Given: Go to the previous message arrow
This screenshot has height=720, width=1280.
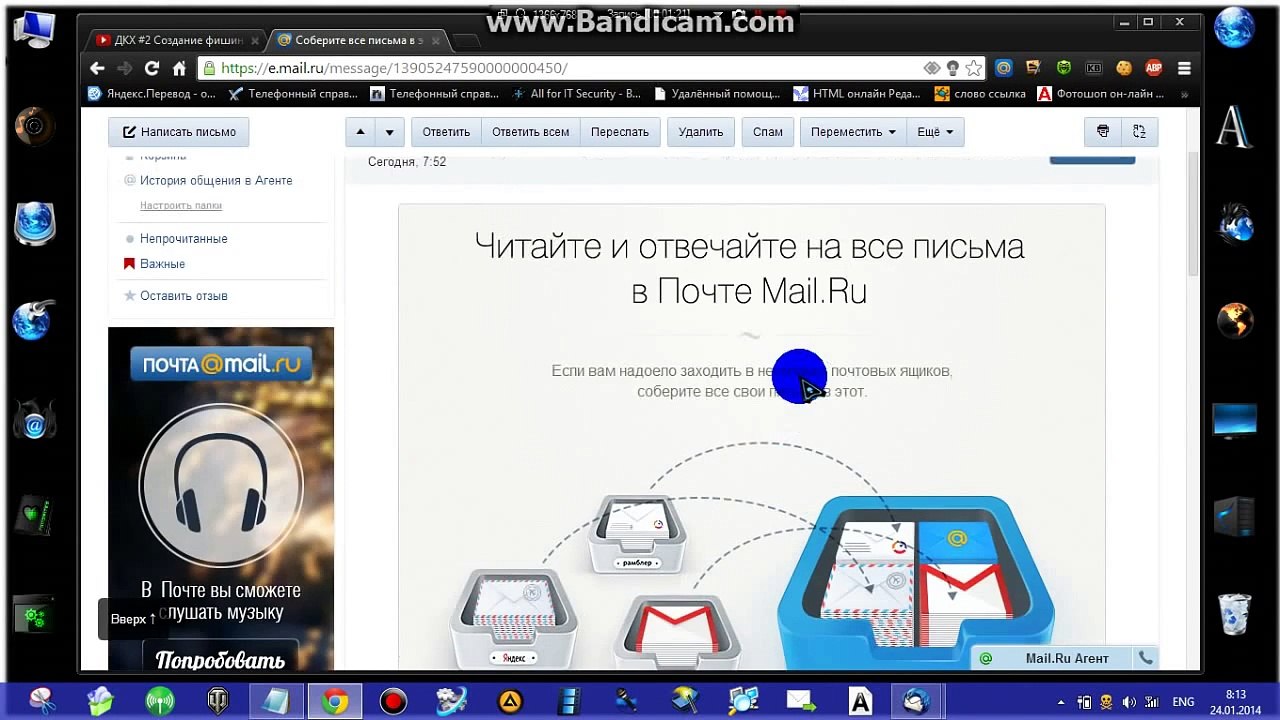Looking at the screenshot, I should tap(361, 132).
